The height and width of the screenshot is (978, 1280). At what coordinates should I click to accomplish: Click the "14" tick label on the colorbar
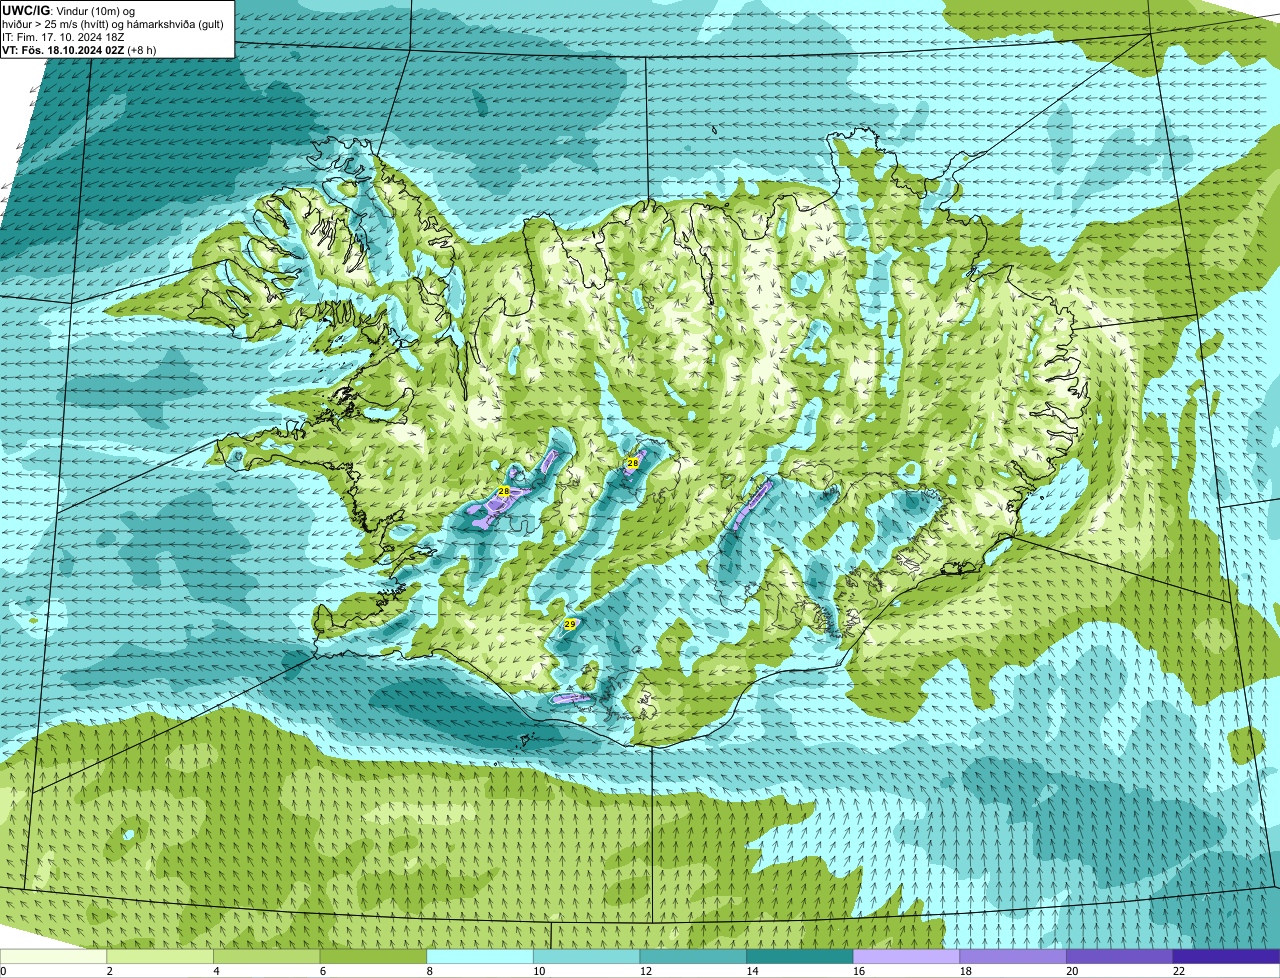coord(753,971)
